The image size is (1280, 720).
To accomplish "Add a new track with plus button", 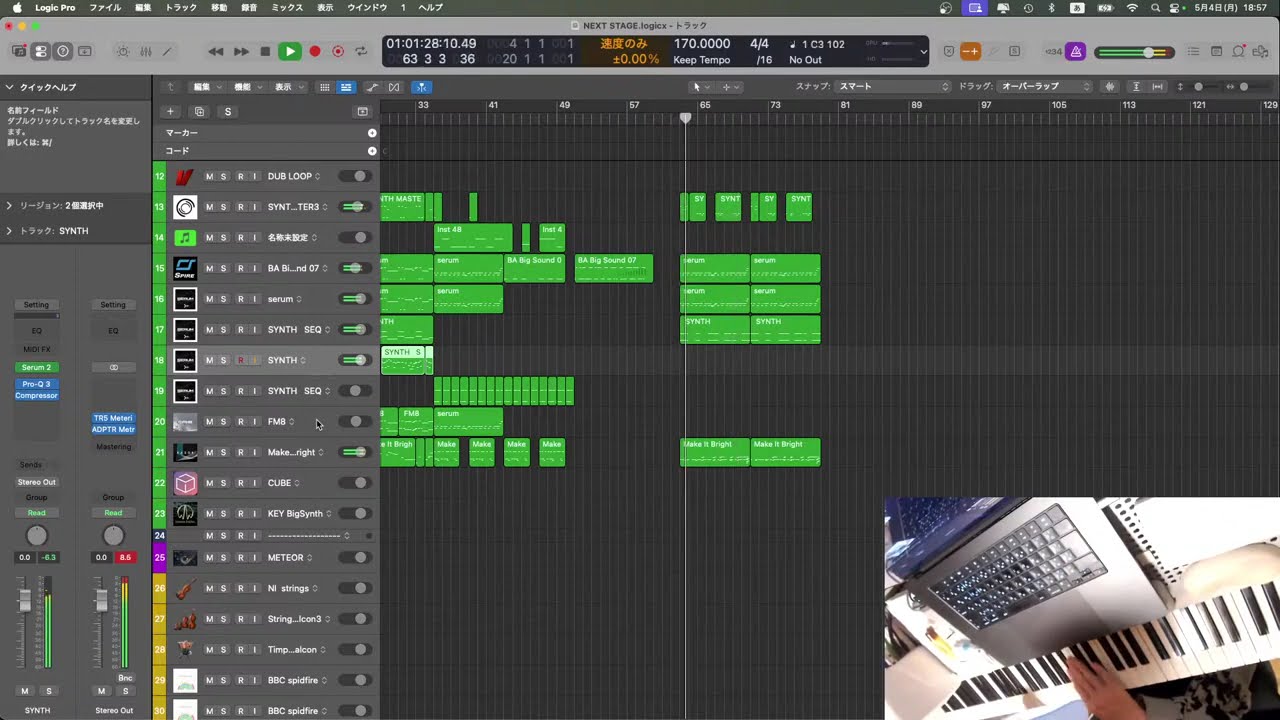I will pyautogui.click(x=170, y=111).
